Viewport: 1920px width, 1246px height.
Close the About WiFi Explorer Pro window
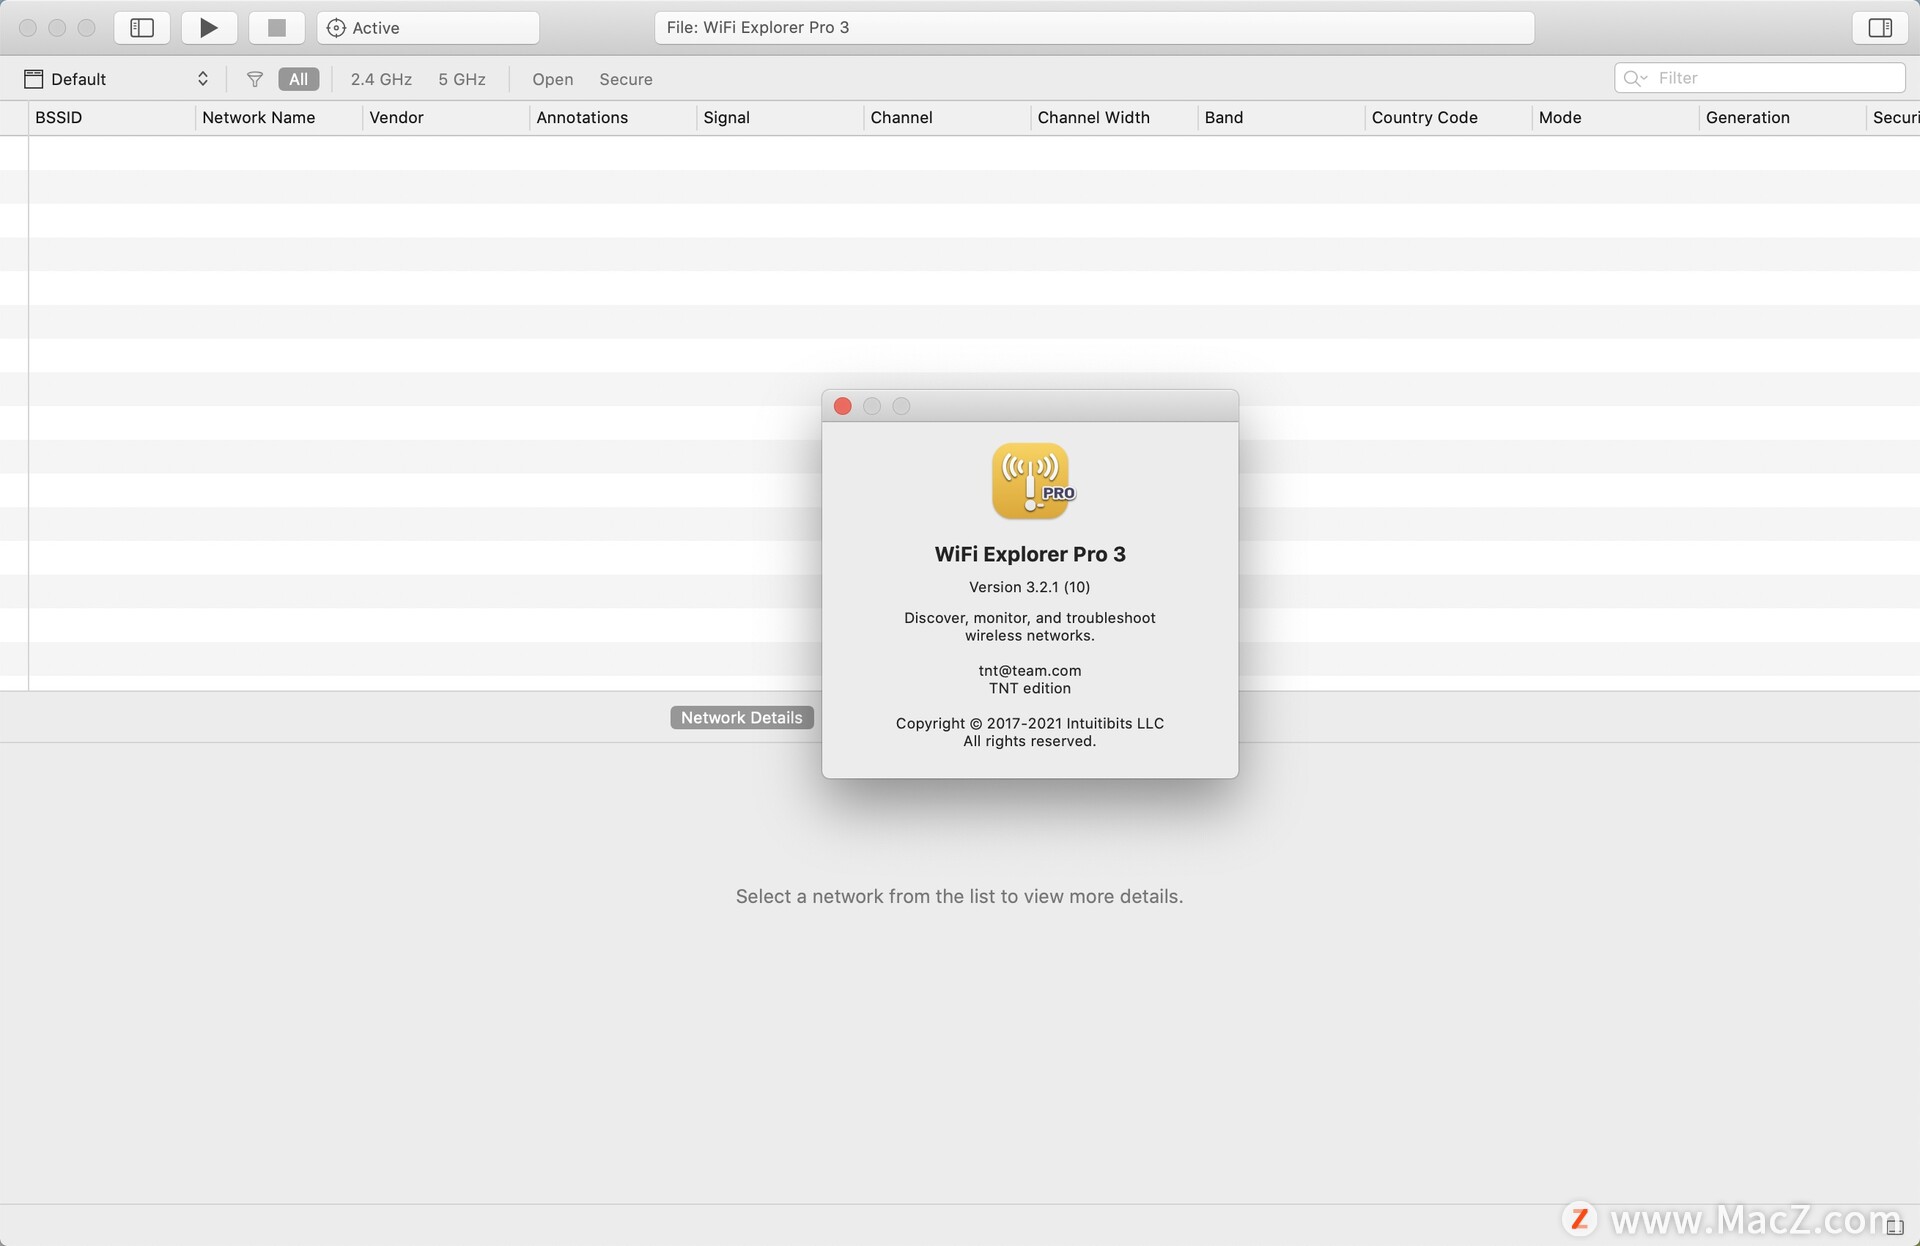click(x=843, y=406)
